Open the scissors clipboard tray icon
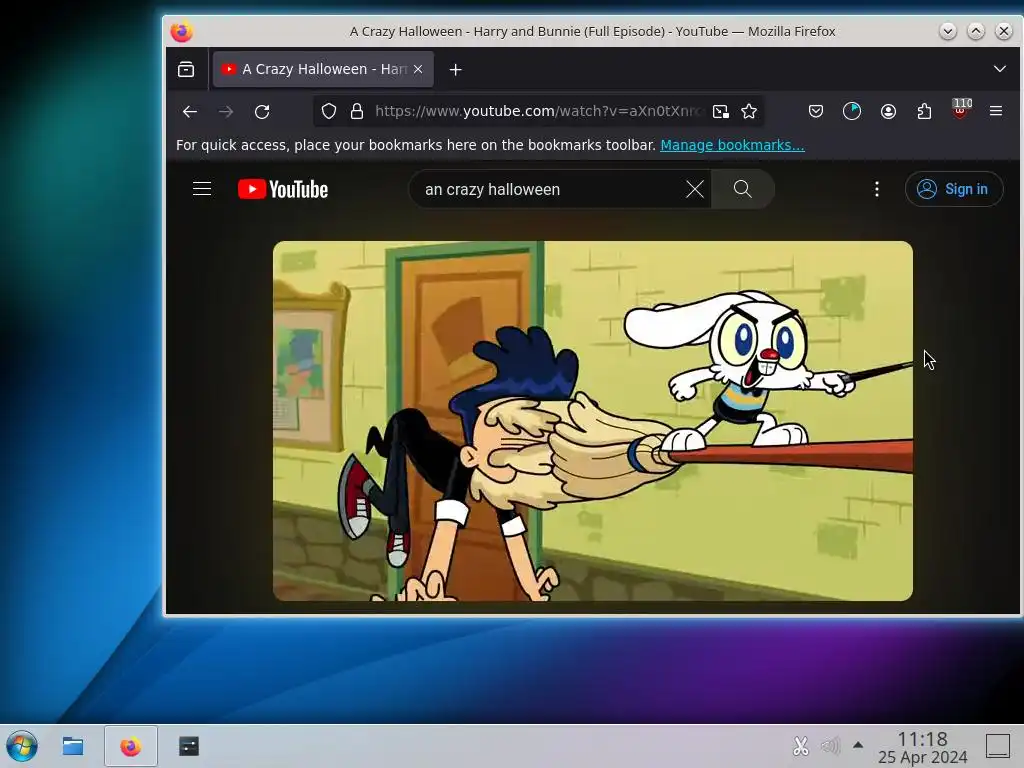The width and height of the screenshot is (1024, 768). (x=801, y=746)
